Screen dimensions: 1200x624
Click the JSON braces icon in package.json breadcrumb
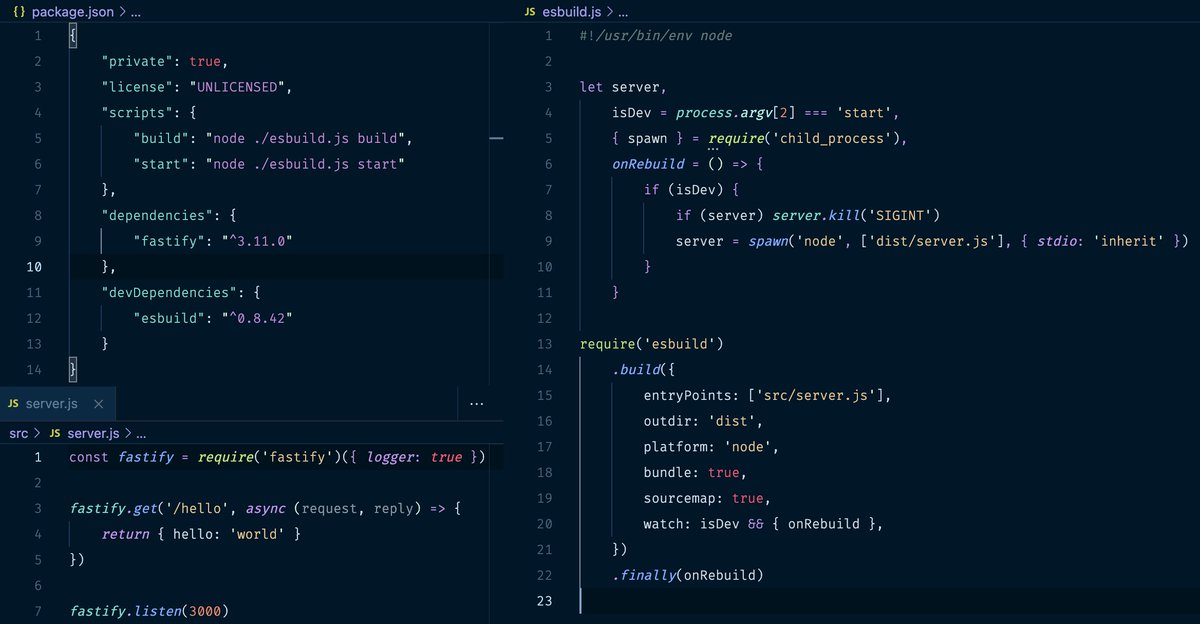click(17, 11)
